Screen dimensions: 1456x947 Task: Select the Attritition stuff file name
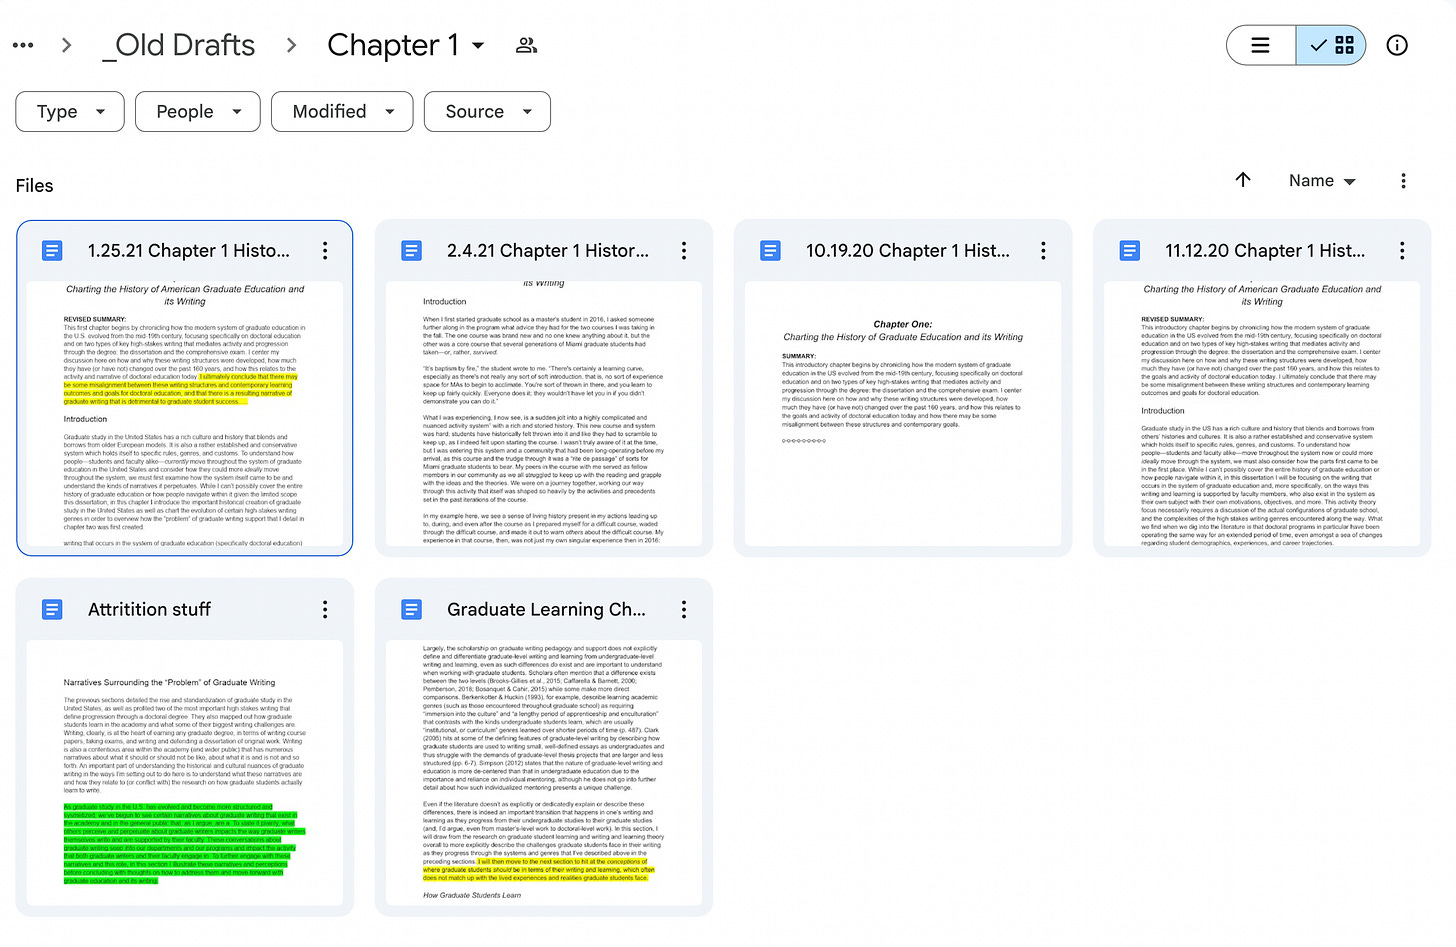(150, 610)
